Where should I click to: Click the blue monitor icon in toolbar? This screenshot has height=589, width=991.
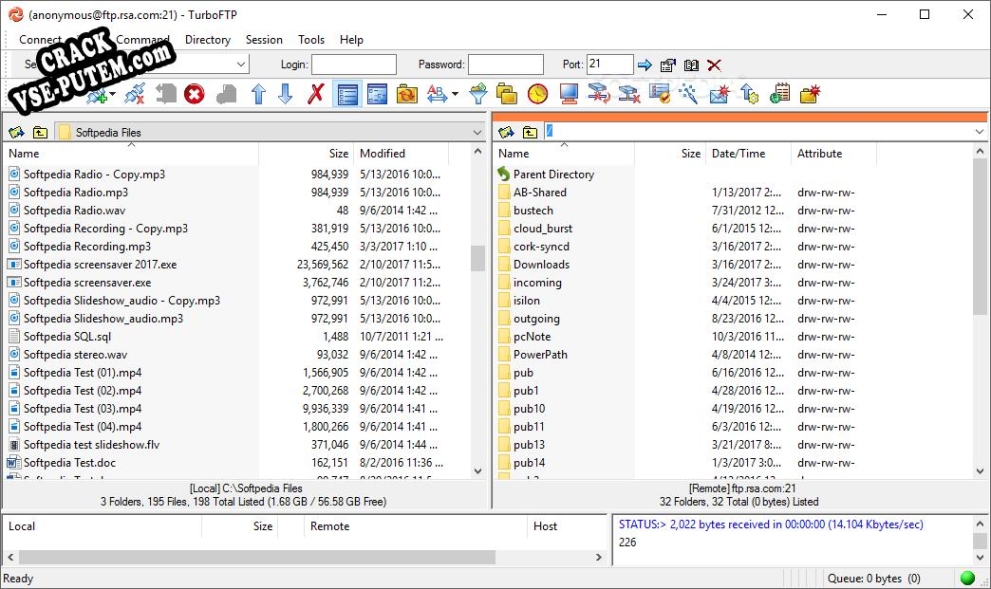(568, 94)
